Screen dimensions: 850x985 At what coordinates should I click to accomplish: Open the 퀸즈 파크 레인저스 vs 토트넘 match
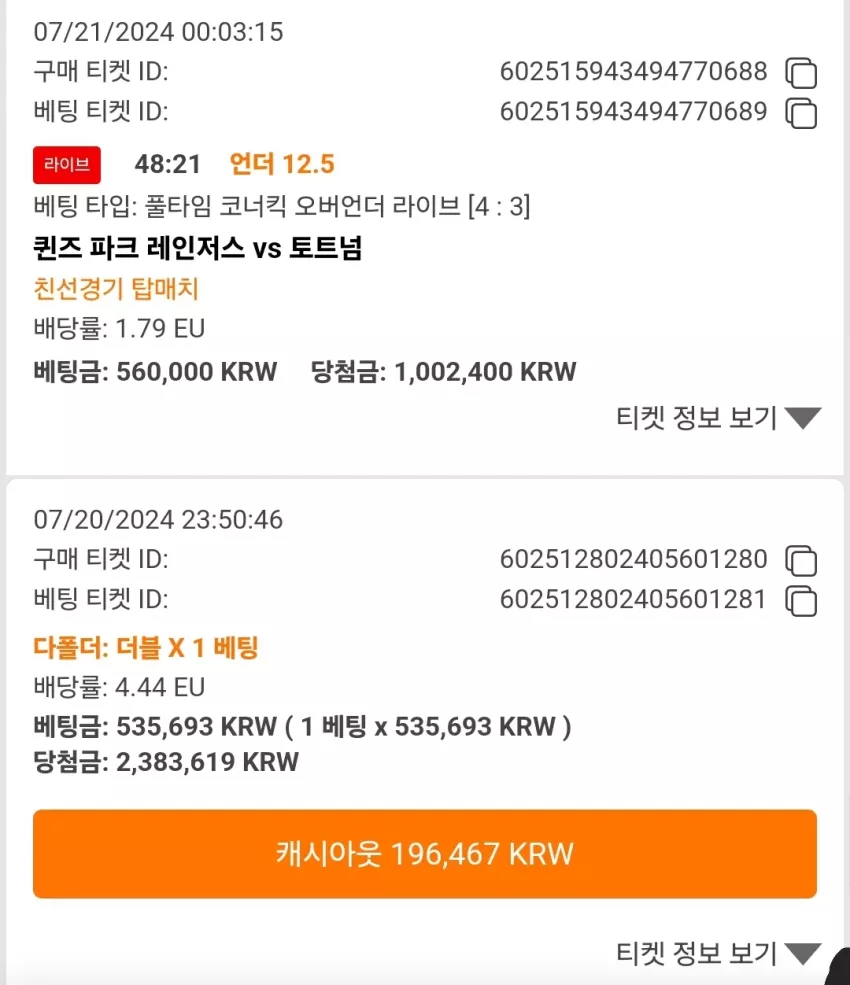[198, 248]
